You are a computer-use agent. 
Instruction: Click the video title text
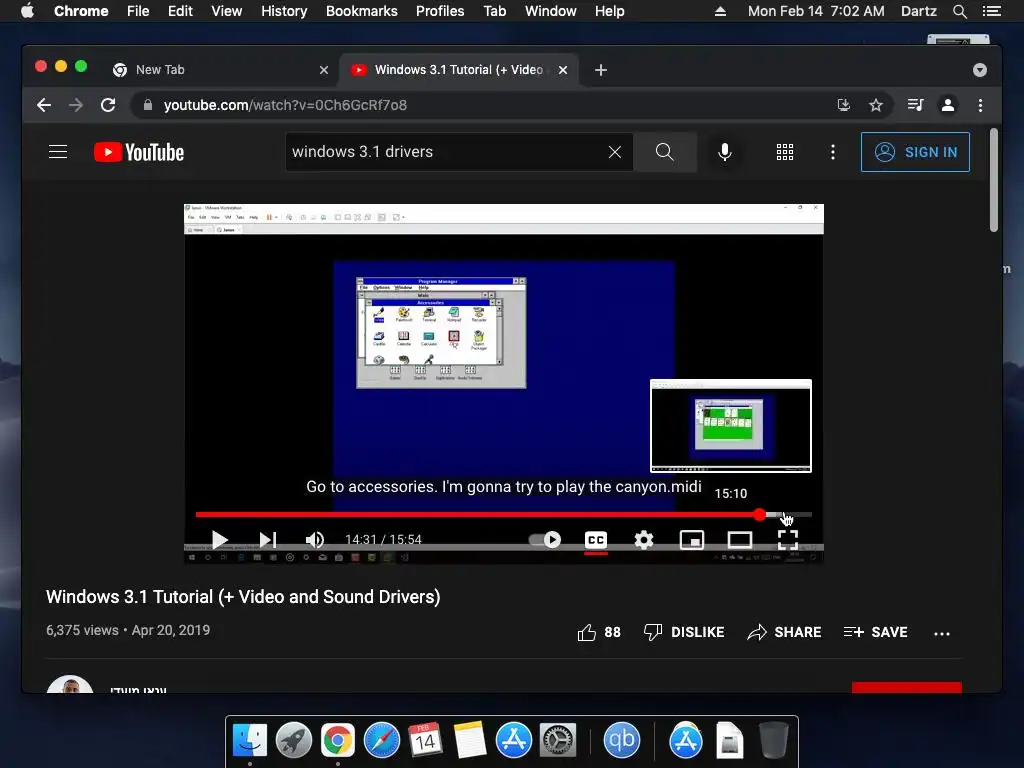(x=243, y=597)
